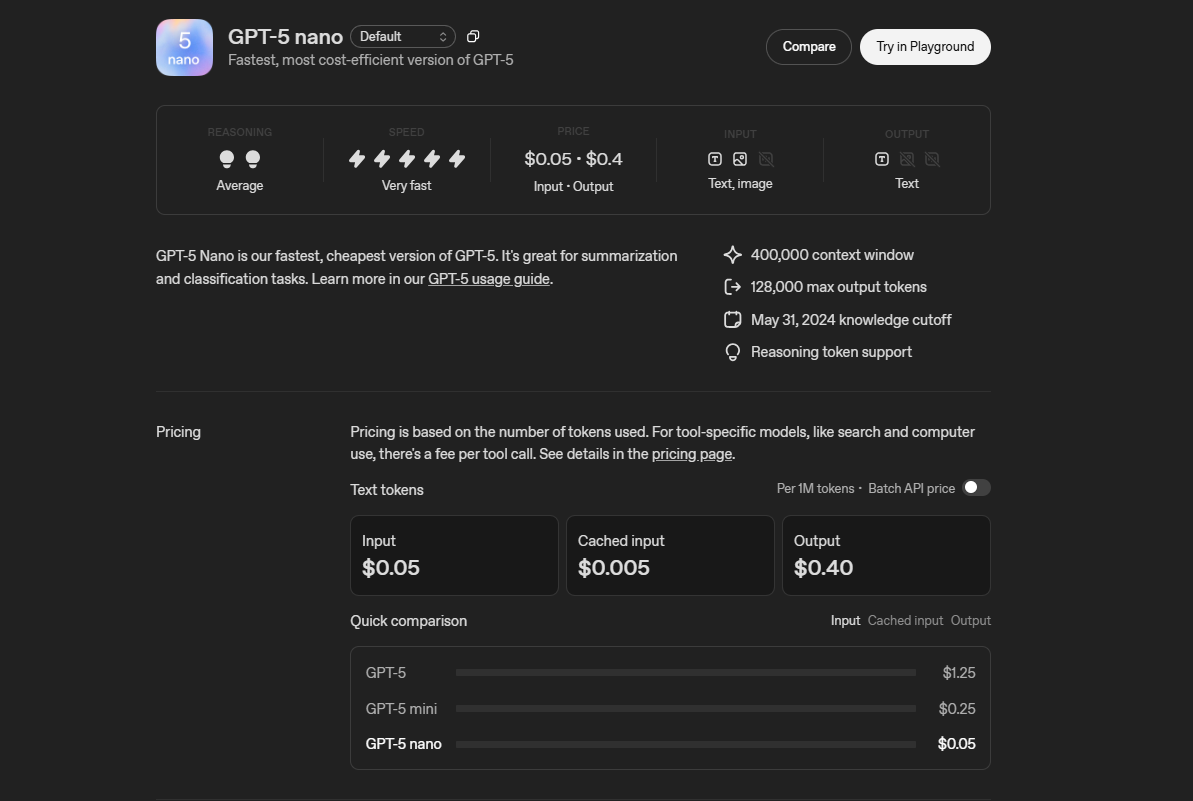Click the GPT-5 nano model logo

(184, 47)
